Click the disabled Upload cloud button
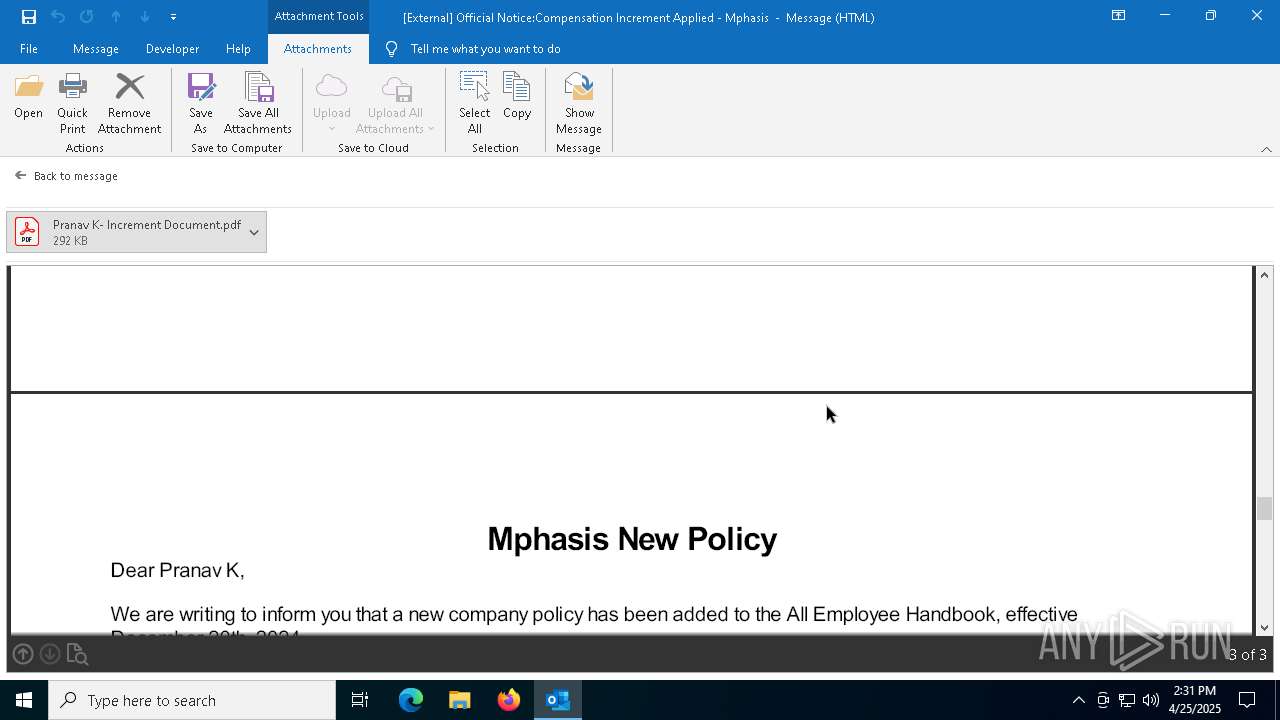Viewport: 1280px width, 720px height. [331, 104]
